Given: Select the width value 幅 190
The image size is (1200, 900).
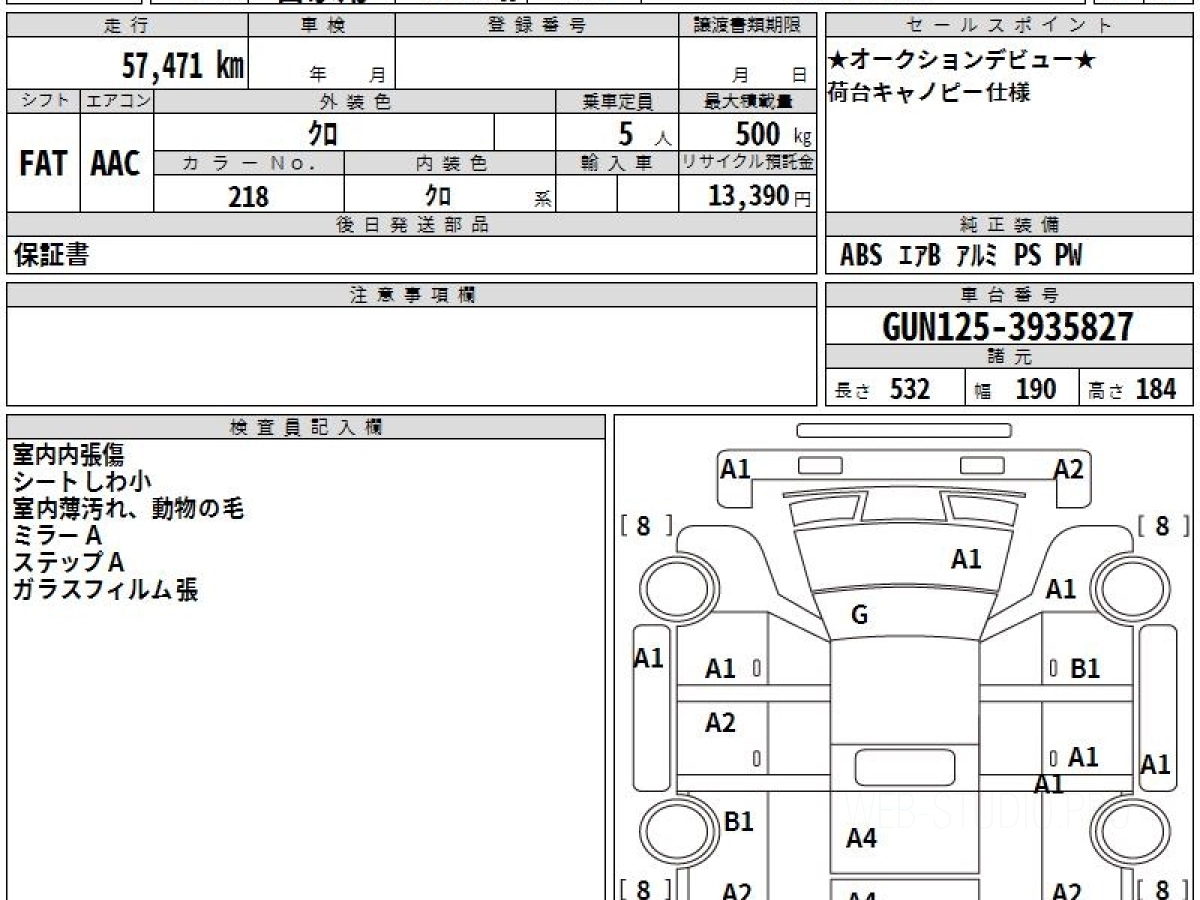Looking at the screenshot, I should coord(1015,389).
